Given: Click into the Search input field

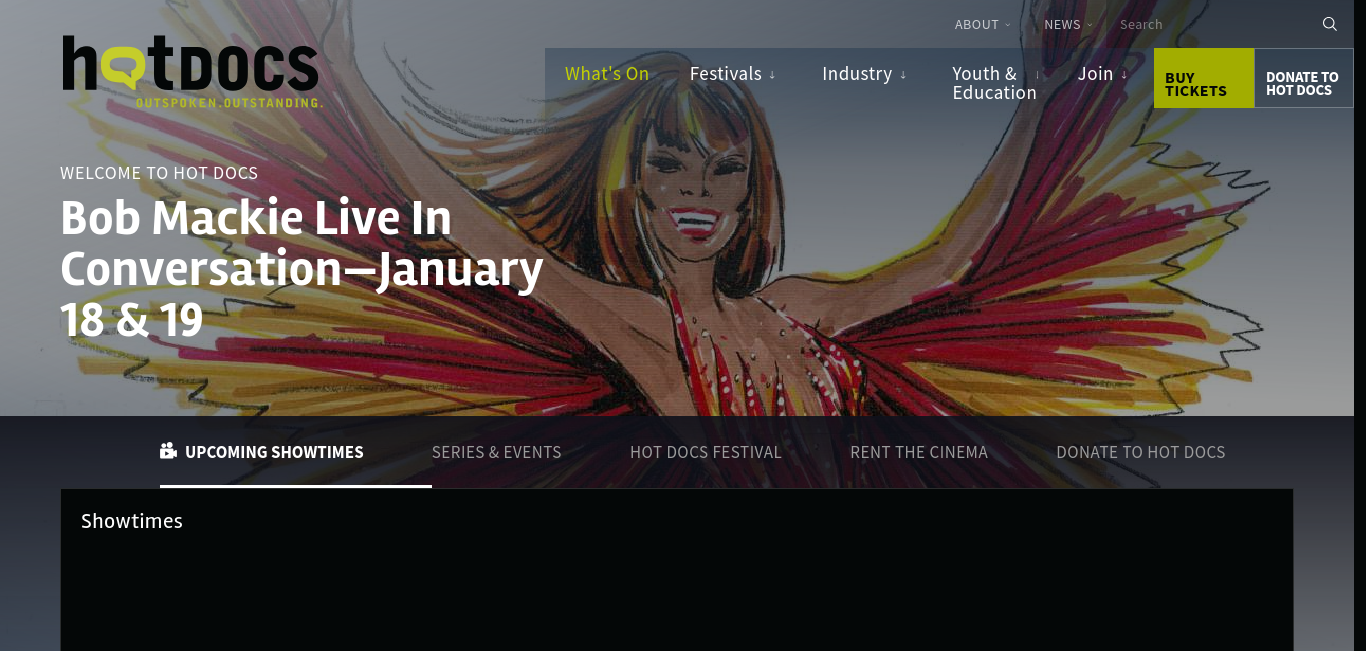Looking at the screenshot, I should (1215, 24).
